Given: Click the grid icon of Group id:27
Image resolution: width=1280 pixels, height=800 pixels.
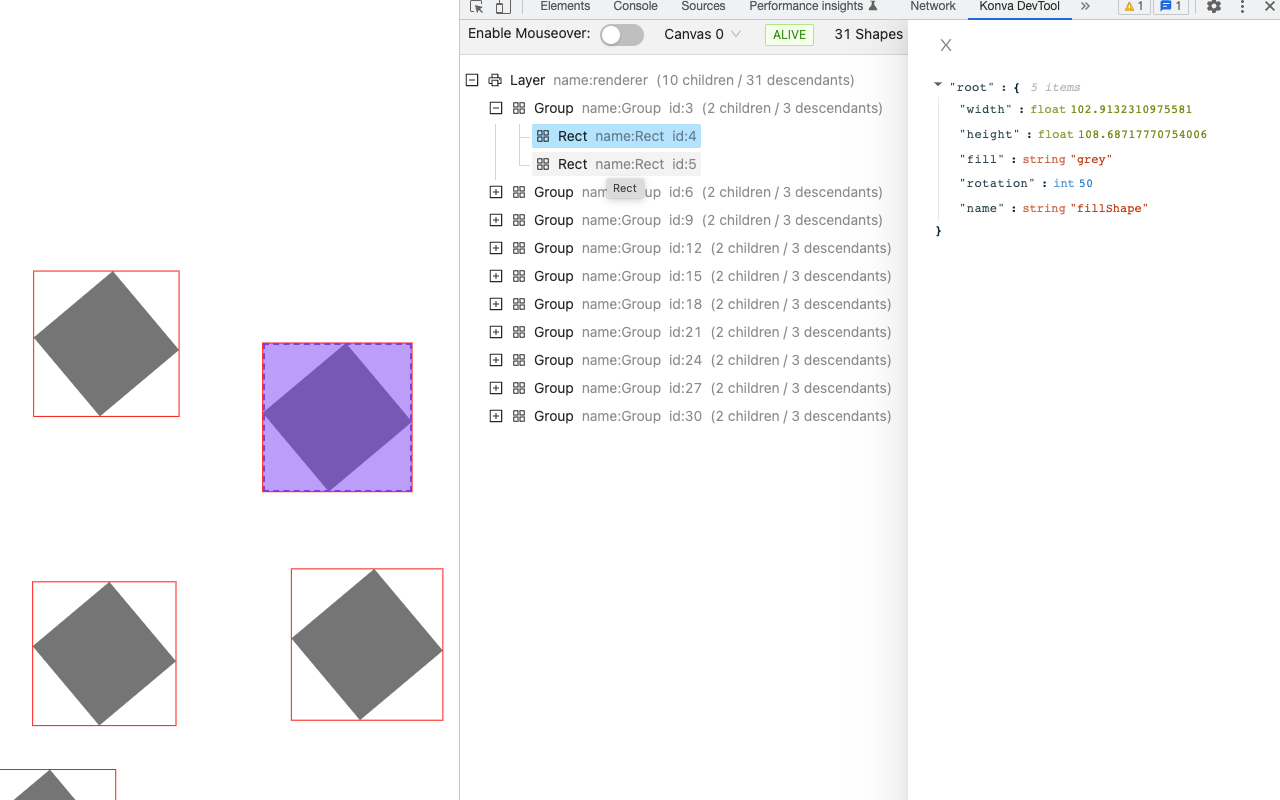Looking at the screenshot, I should coord(519,388).
